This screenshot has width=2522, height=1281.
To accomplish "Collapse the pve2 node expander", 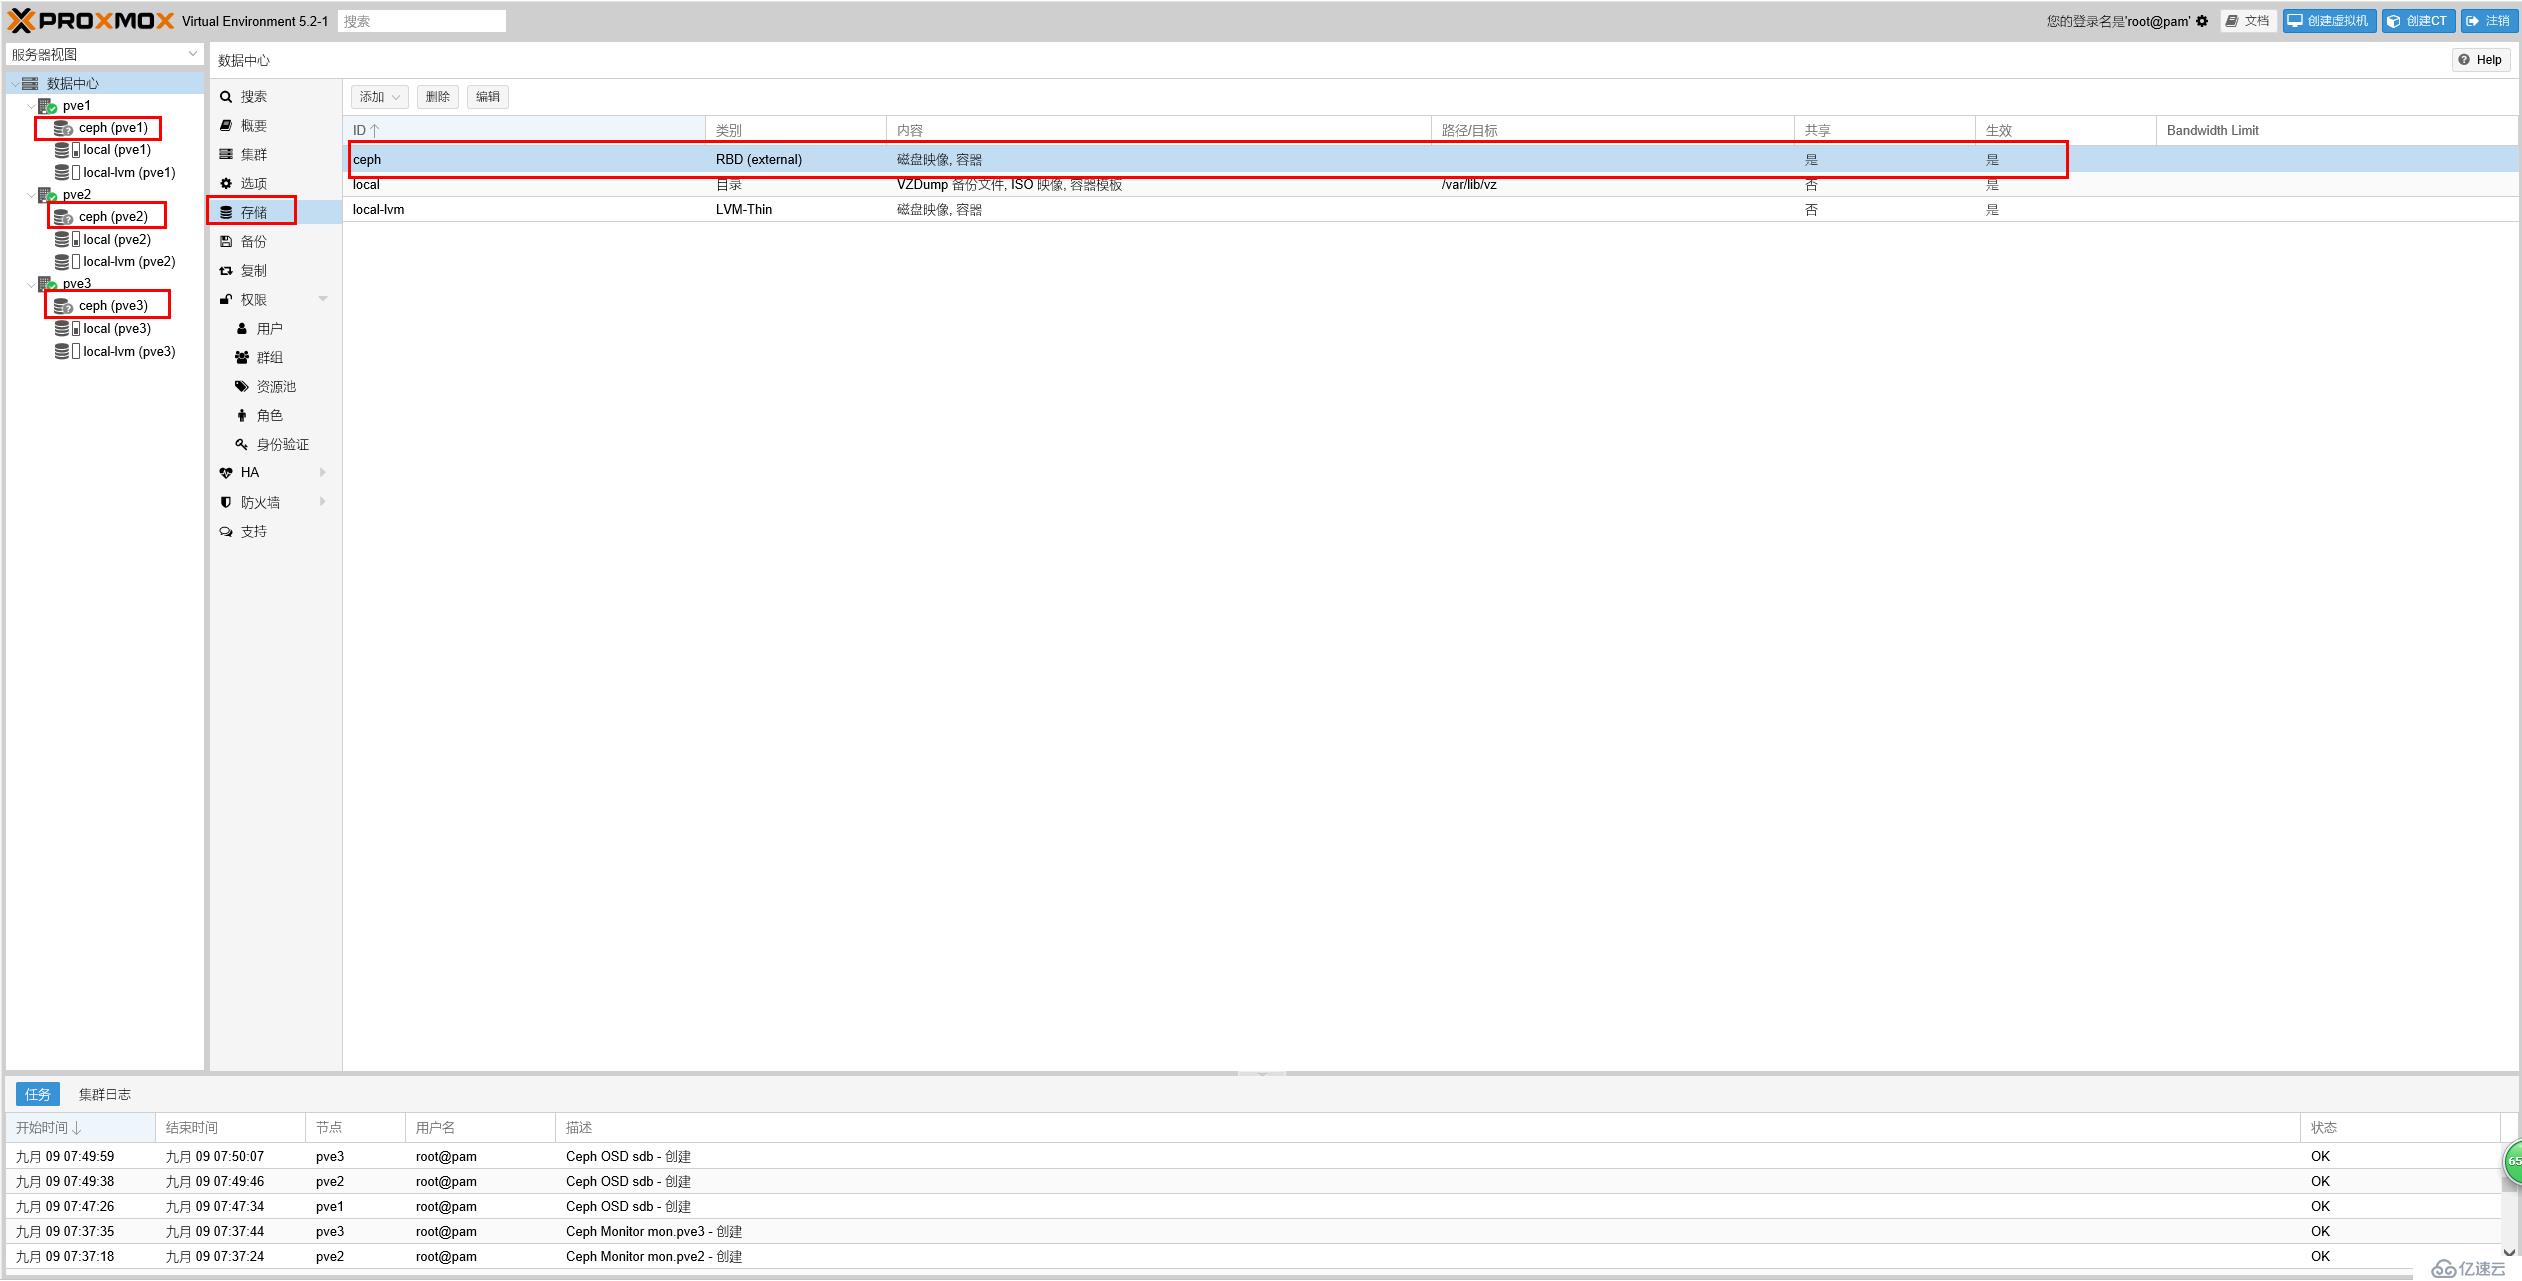I will point(30,195).
